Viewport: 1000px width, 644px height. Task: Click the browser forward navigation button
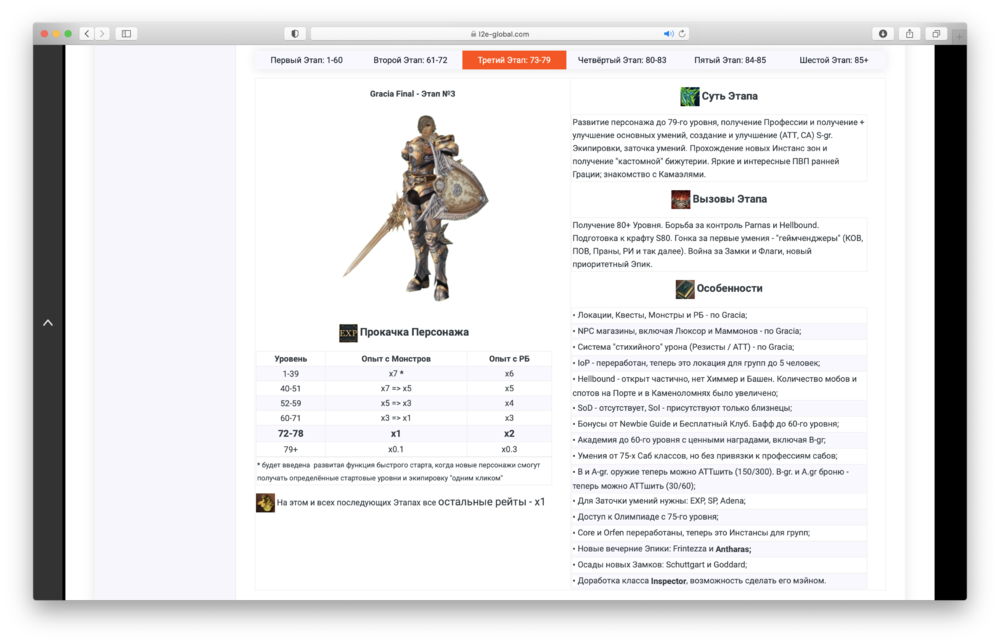101,32
